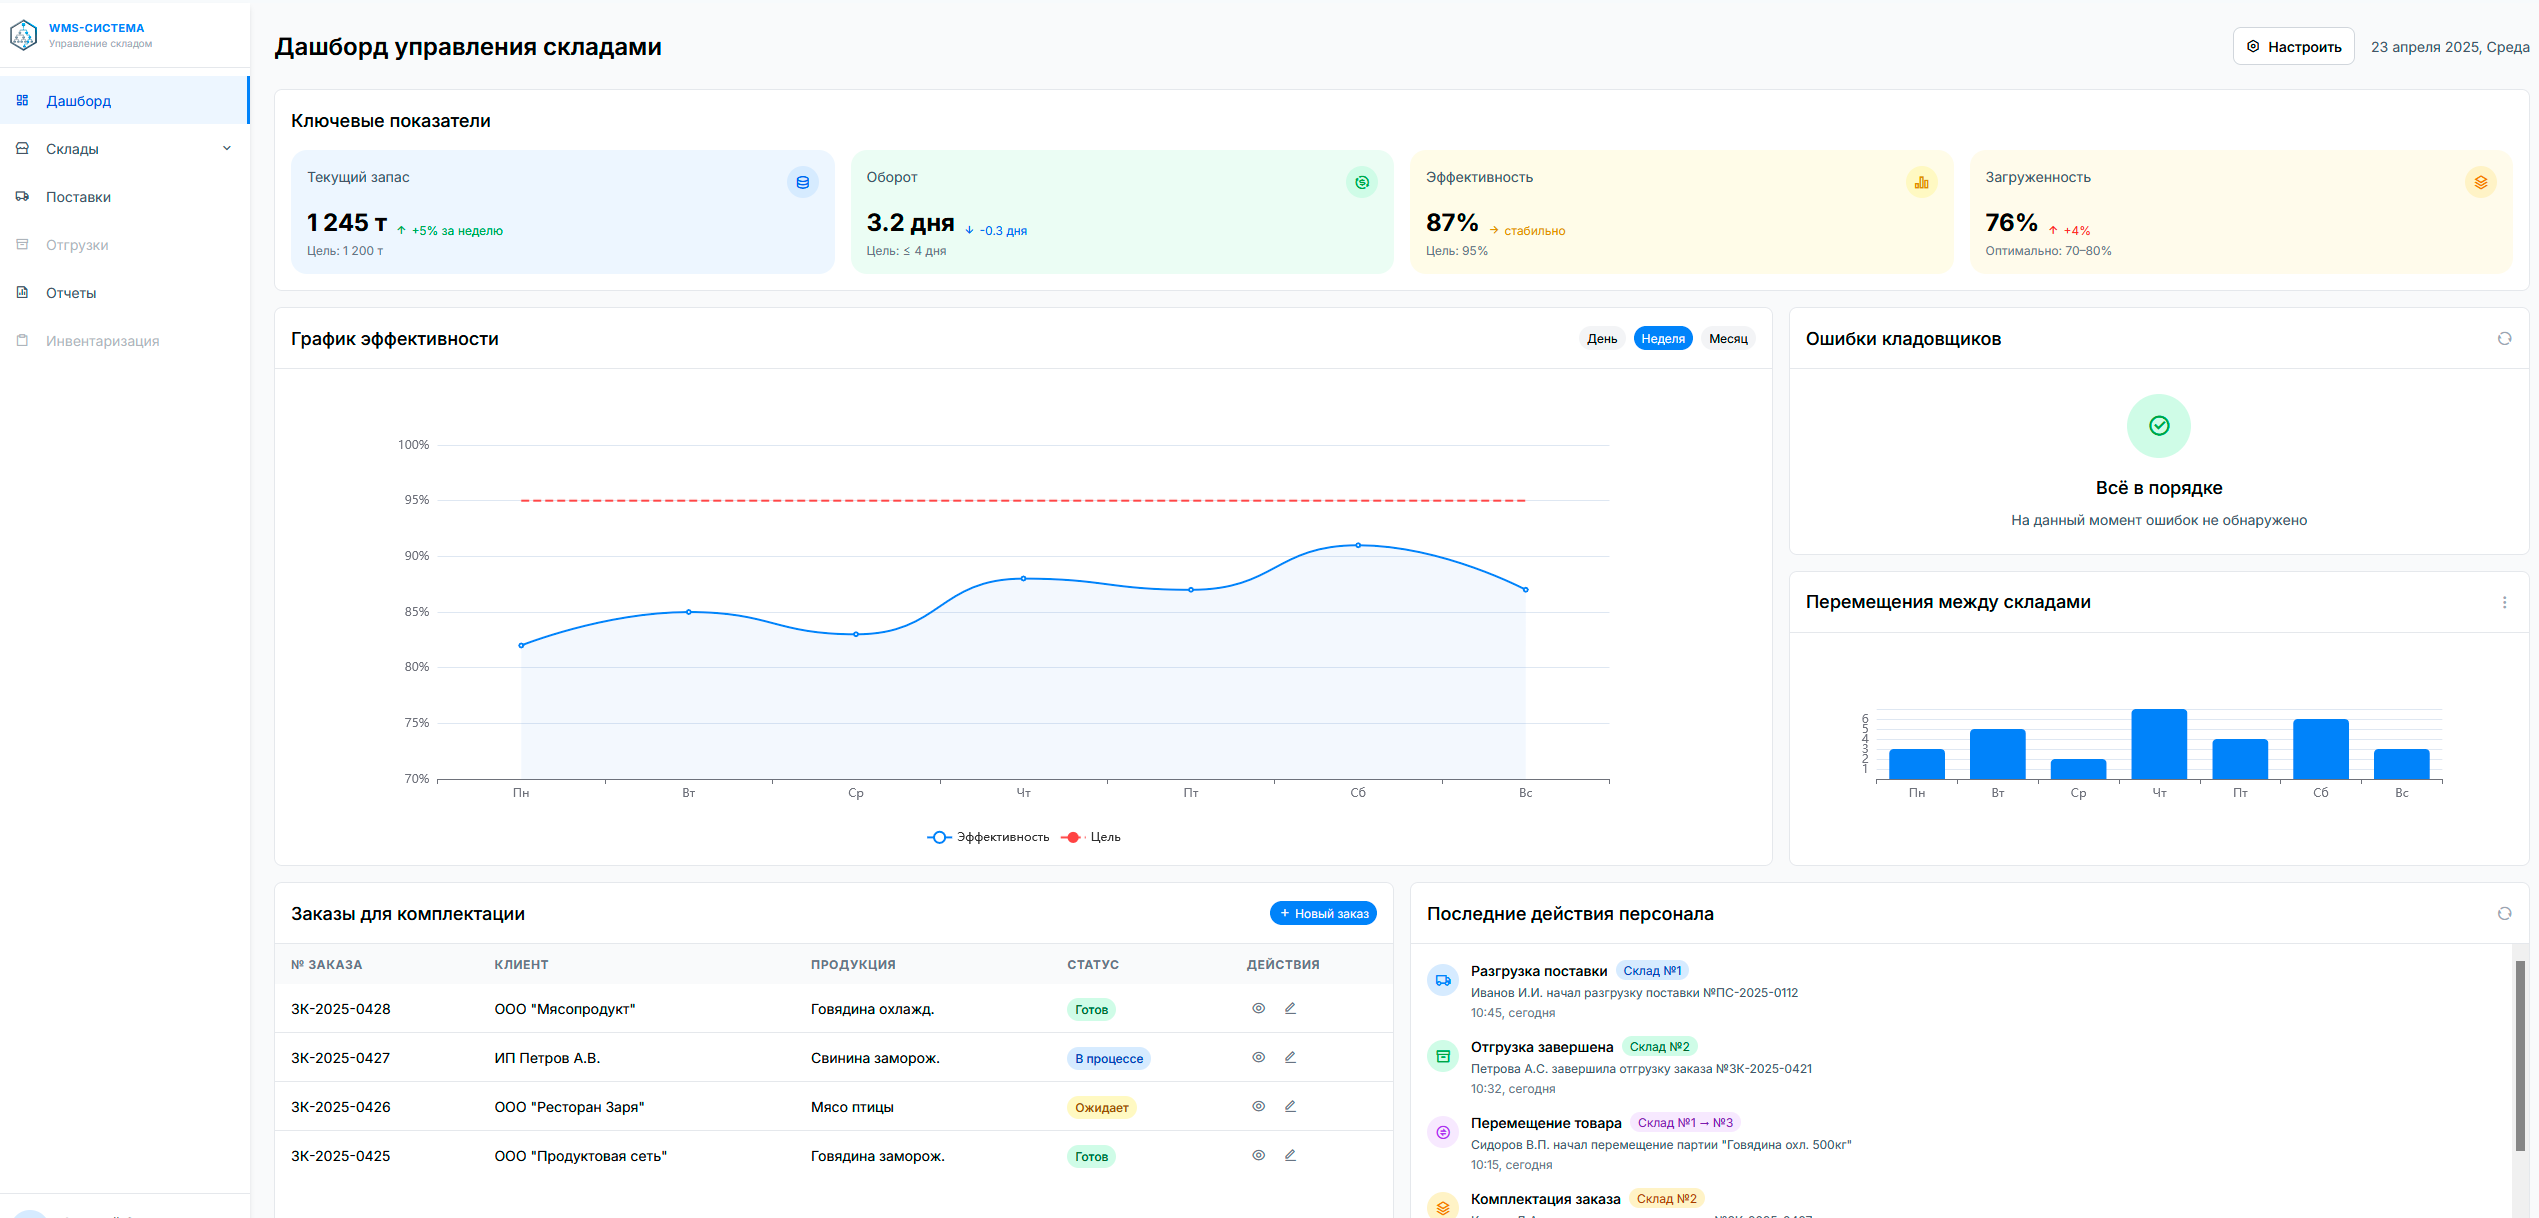Toggle Эффективность series in chart legend
This screenshot has width=2539, height=1218.
[x=988, y=837]
